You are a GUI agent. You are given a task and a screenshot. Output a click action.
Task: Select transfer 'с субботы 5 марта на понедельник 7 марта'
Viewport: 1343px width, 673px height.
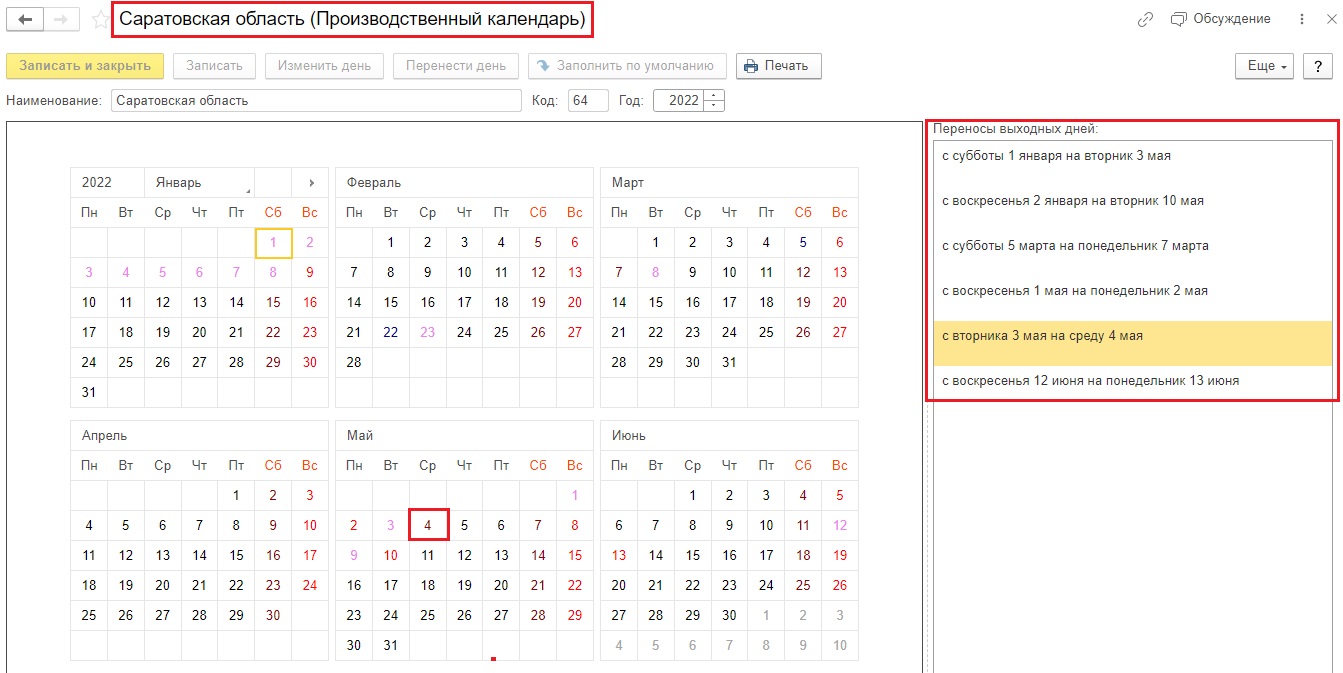coord(1132,253)
